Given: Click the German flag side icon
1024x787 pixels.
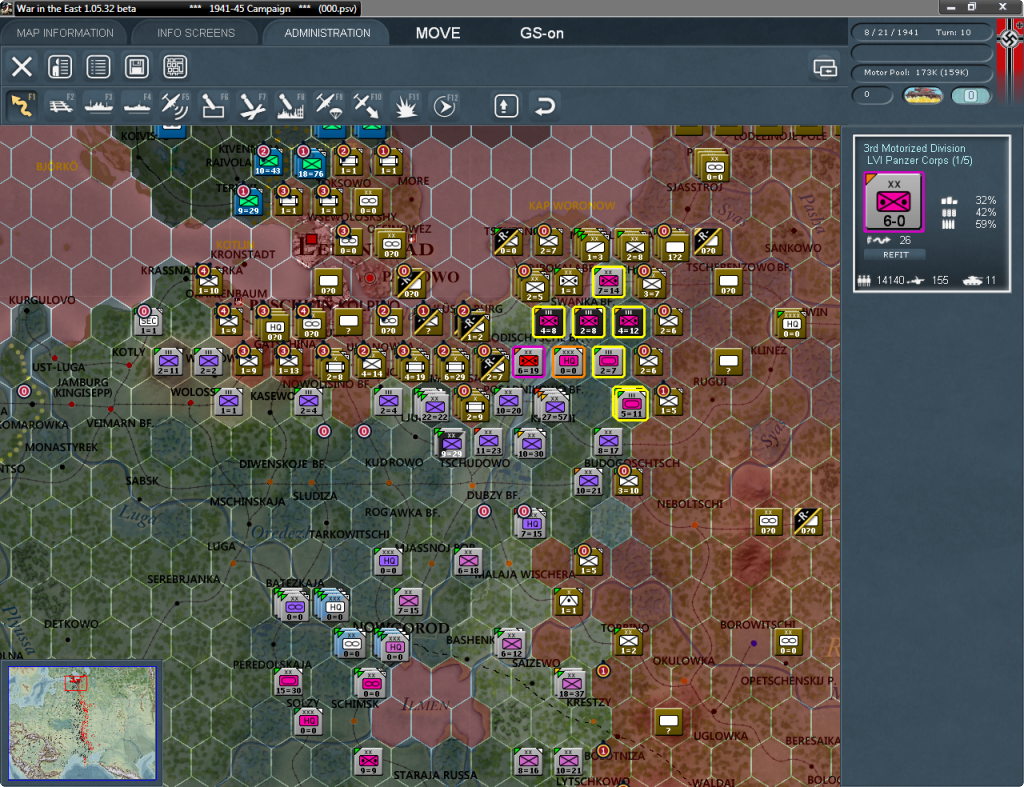Looking at the screenshot, I should click(x=1010, y=39).
